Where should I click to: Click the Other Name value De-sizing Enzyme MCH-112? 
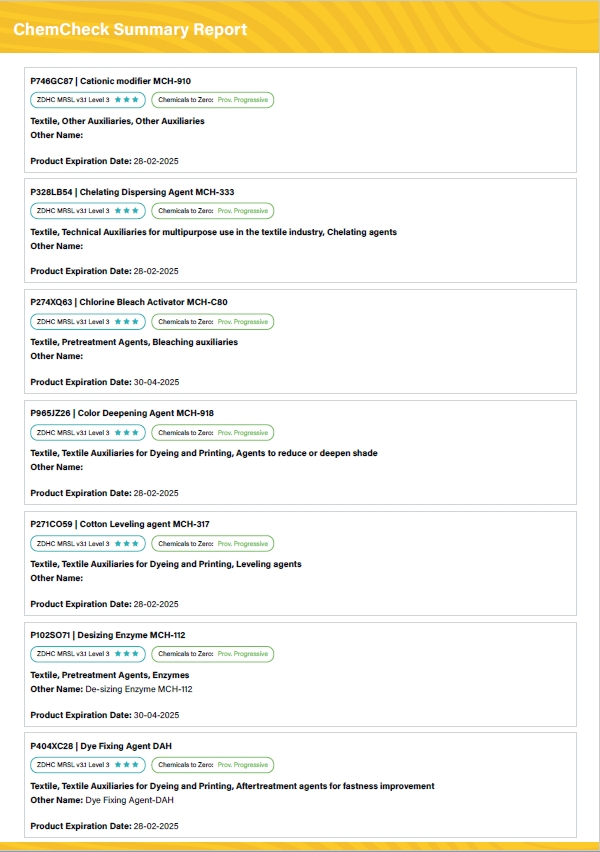point(139,689)
